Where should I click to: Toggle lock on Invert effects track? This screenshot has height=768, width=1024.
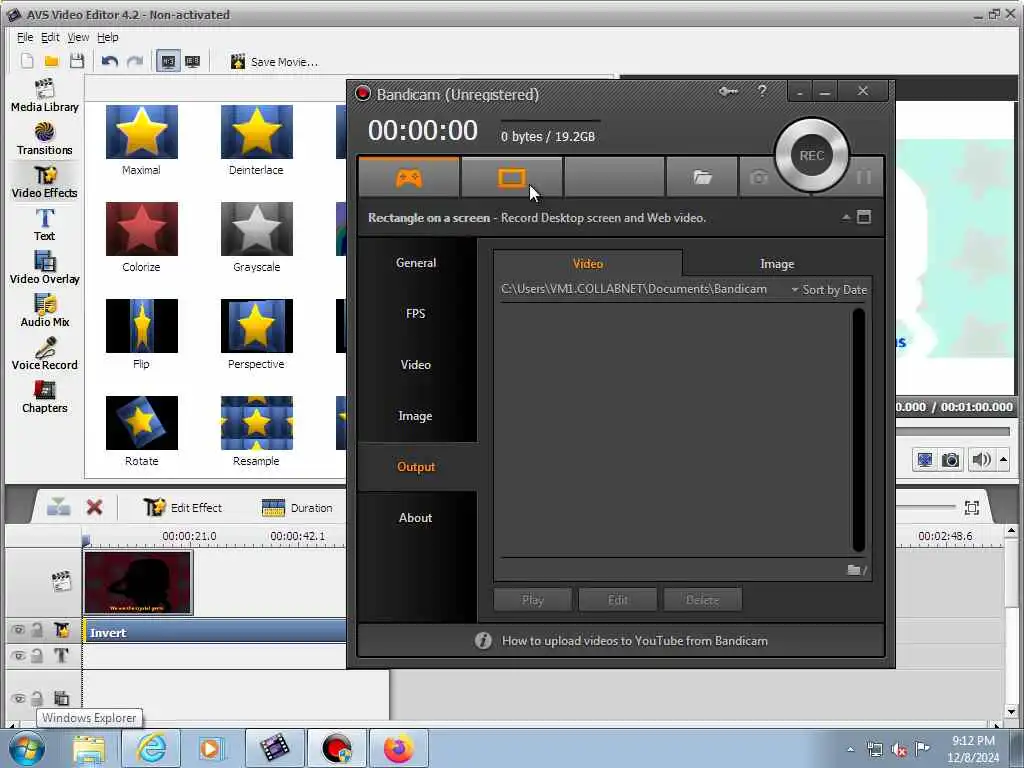37,630
